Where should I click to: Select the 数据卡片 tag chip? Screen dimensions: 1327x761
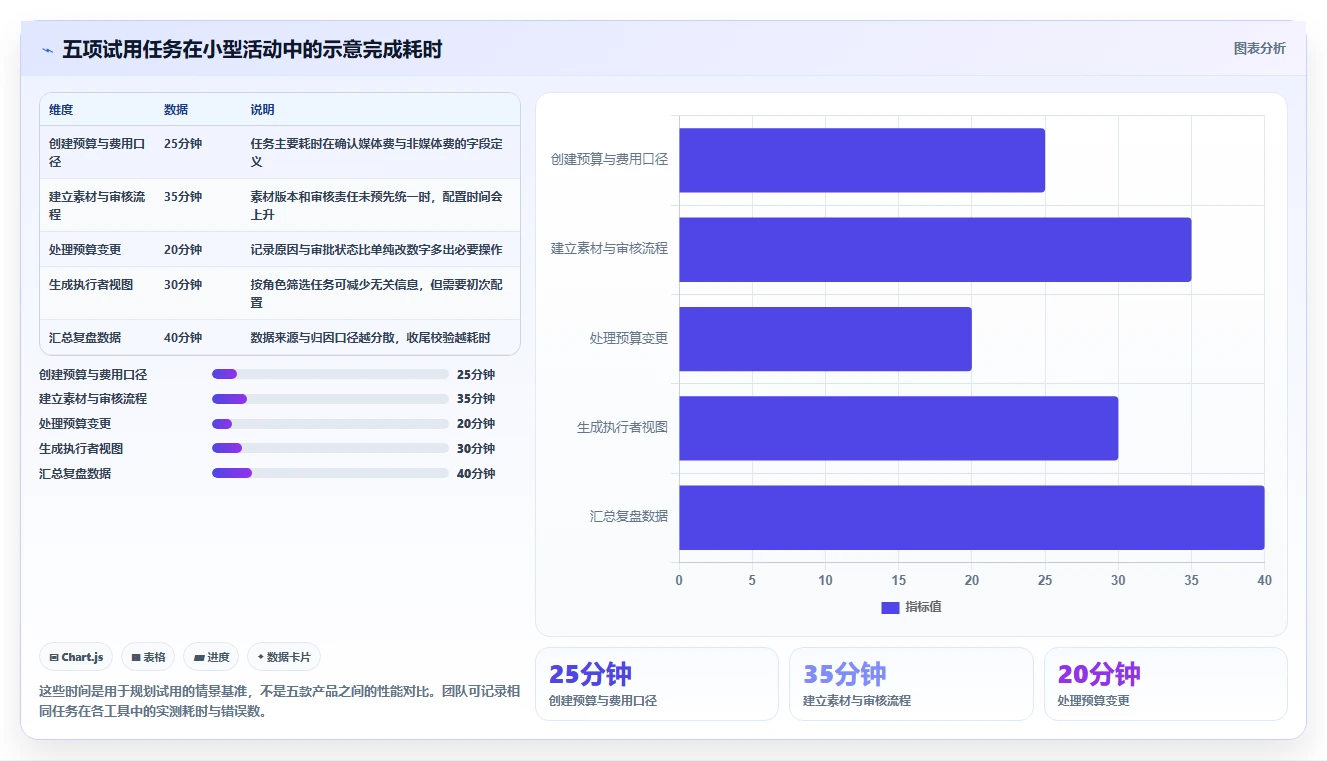(284, 657)
